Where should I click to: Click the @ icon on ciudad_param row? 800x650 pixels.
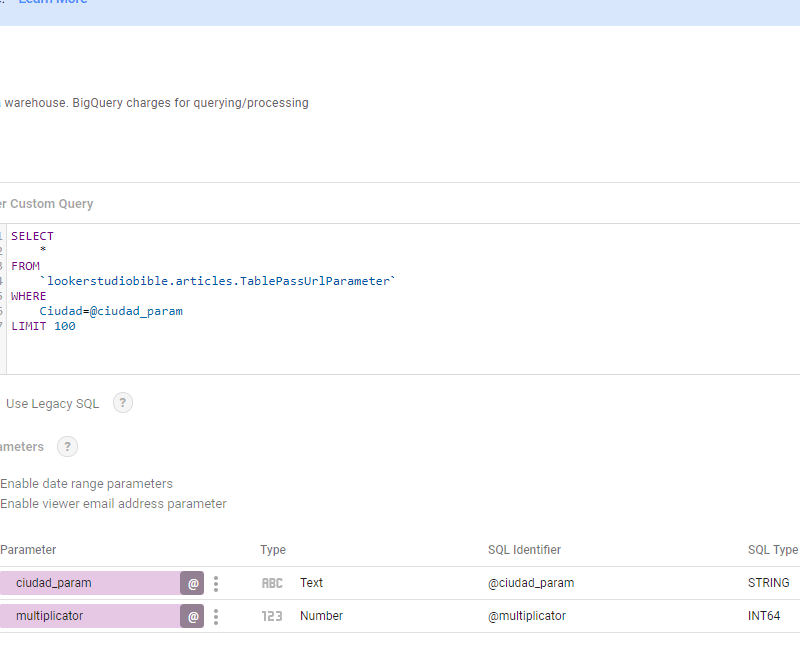click(x=191, y=583)
